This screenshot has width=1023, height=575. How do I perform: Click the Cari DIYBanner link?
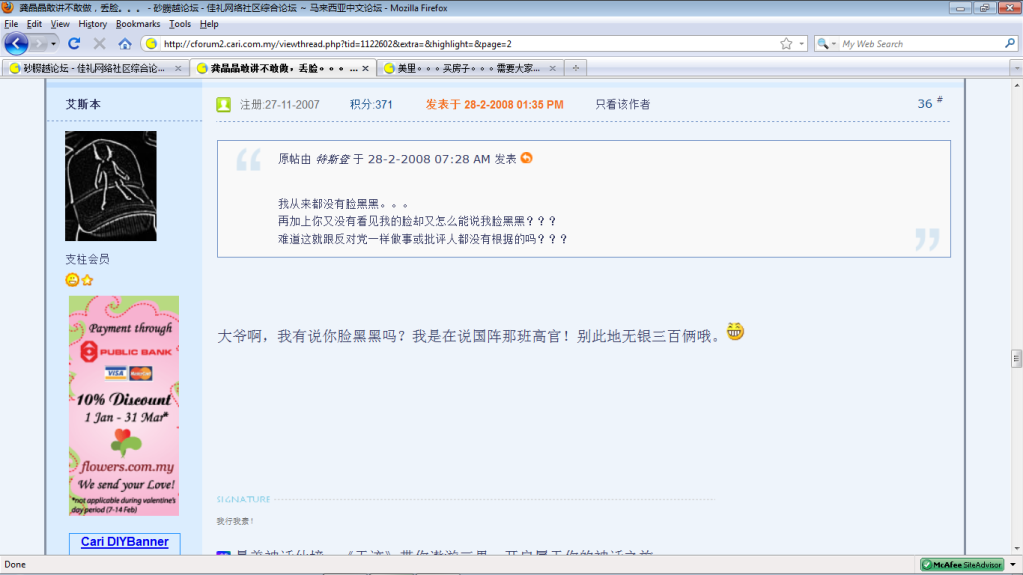click(124, 542)
